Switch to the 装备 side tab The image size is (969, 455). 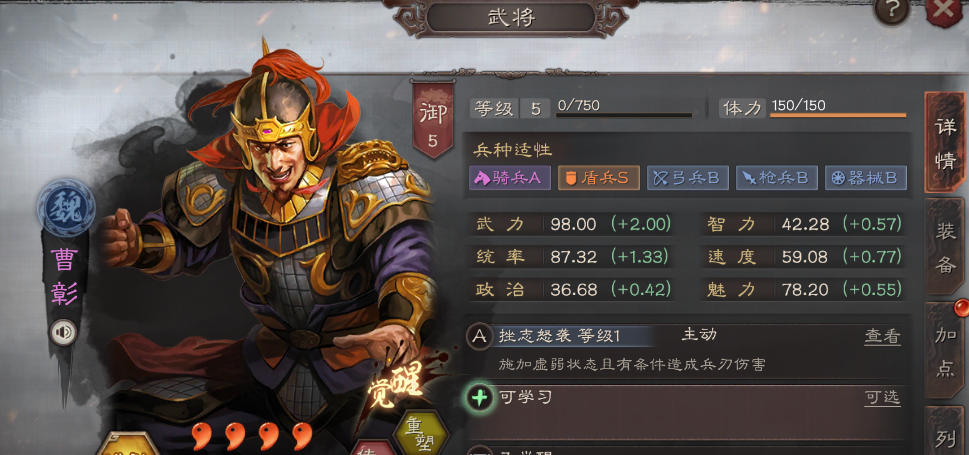tap(945, 247)
